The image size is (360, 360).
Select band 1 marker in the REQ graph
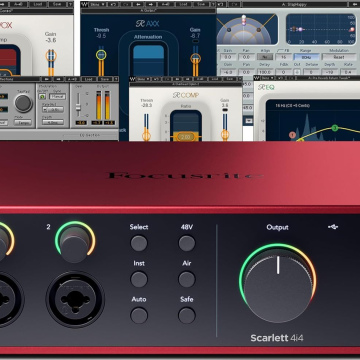point(293,135)
